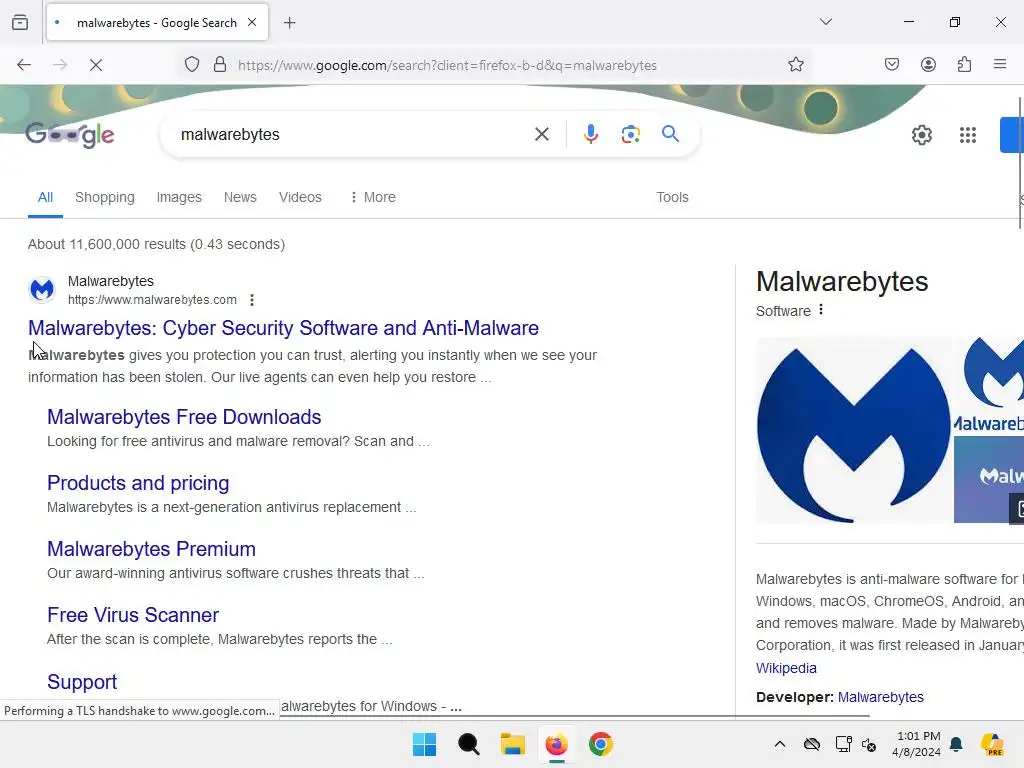View the purple Malwarebytes thumbnail image
Image resolution: width=1024 pixels, height=768 pixels.
pyautogui.click(x=989, y=480)
